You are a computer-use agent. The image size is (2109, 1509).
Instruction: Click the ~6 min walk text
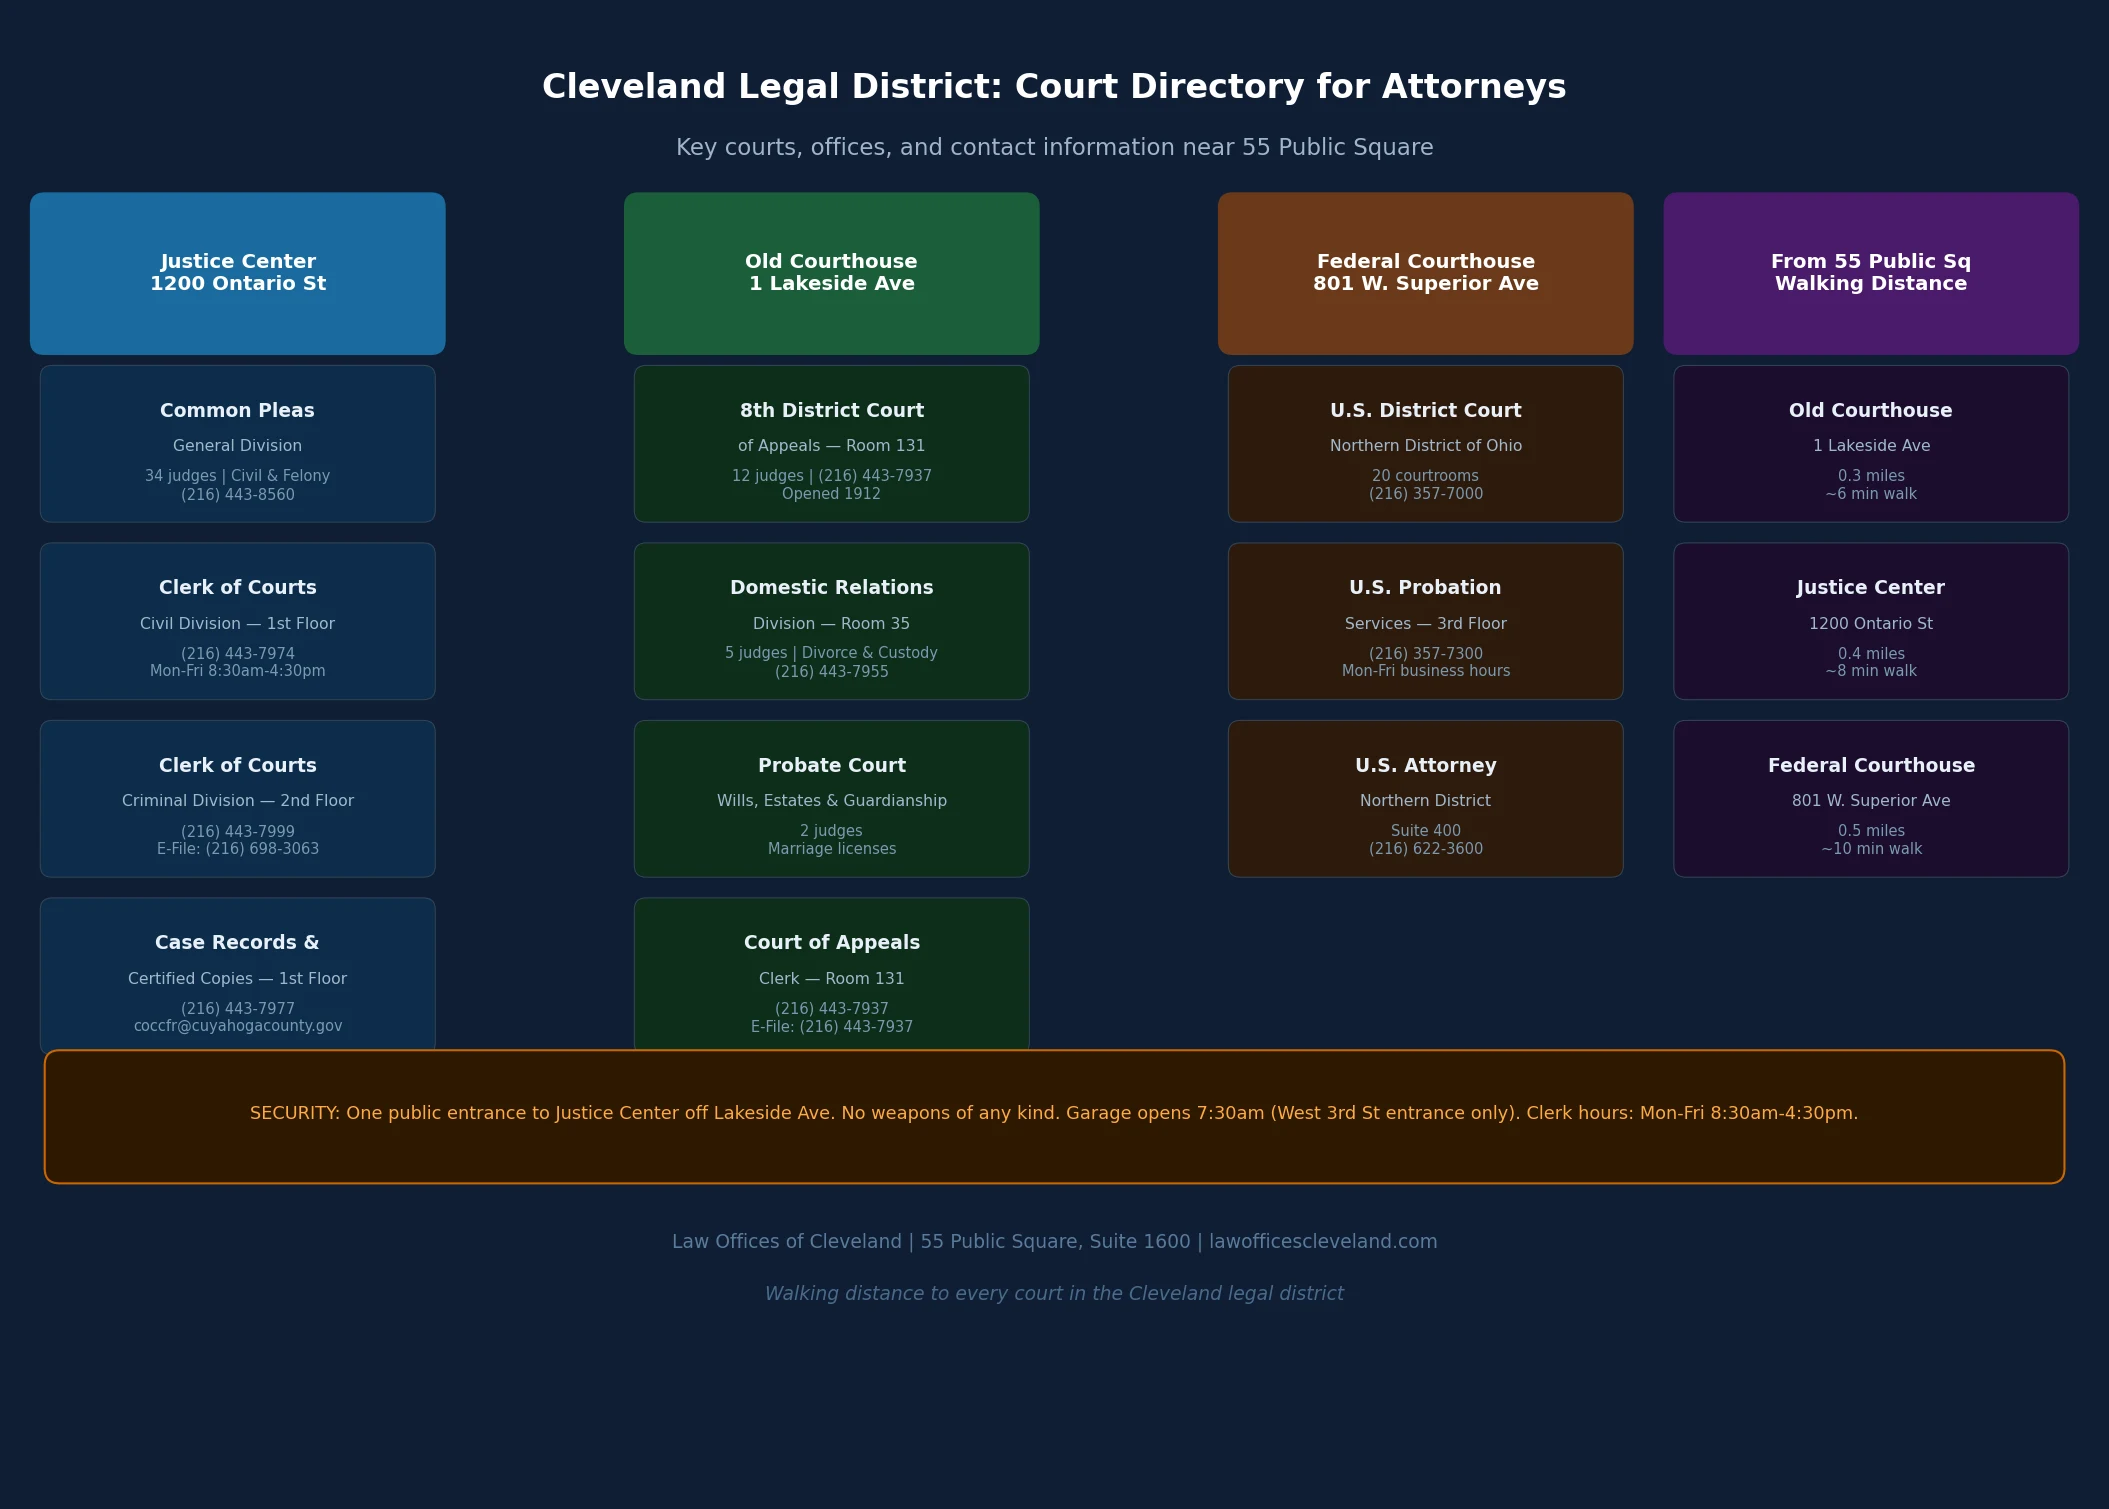1871,494
